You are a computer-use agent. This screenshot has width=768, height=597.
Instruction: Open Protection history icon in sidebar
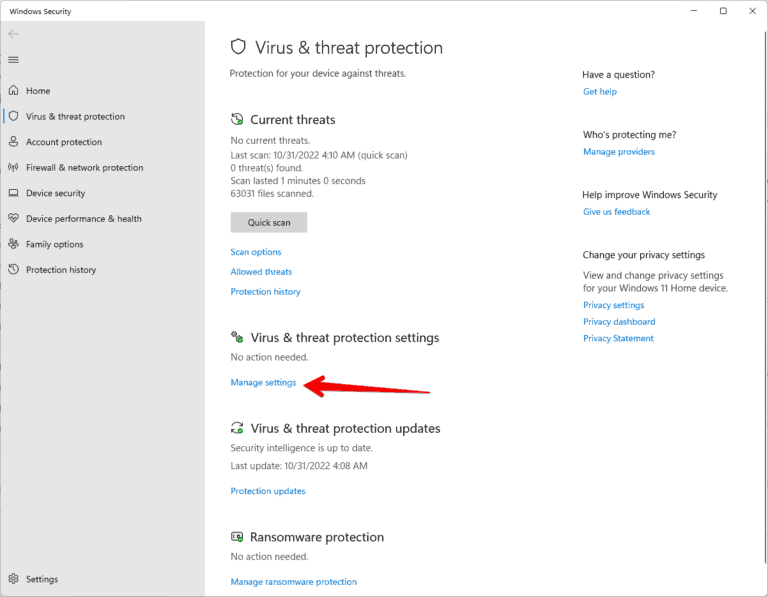point(14,270)
